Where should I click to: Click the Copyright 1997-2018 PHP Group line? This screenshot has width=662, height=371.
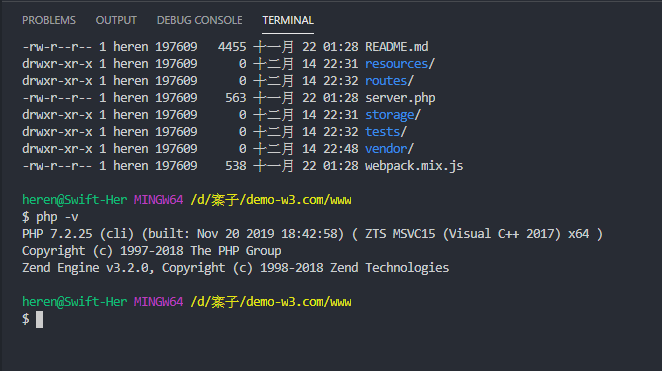152,251
